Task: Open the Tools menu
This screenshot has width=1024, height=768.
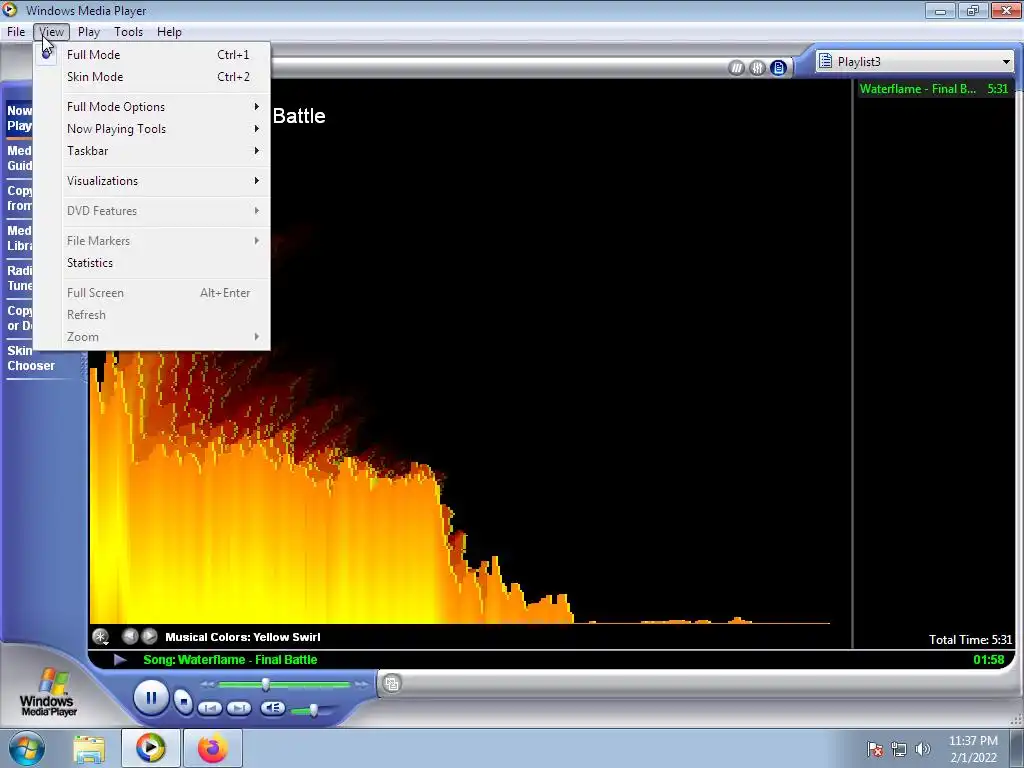Action: [128, 32]
